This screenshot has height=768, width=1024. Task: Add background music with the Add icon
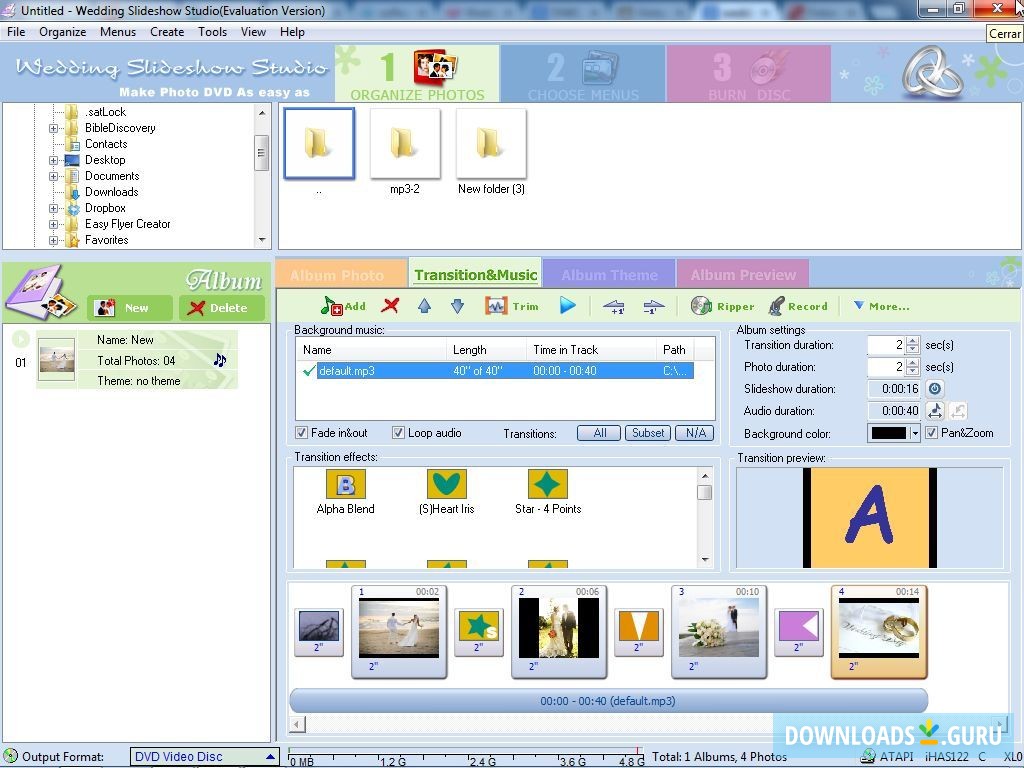coord(343,306)
